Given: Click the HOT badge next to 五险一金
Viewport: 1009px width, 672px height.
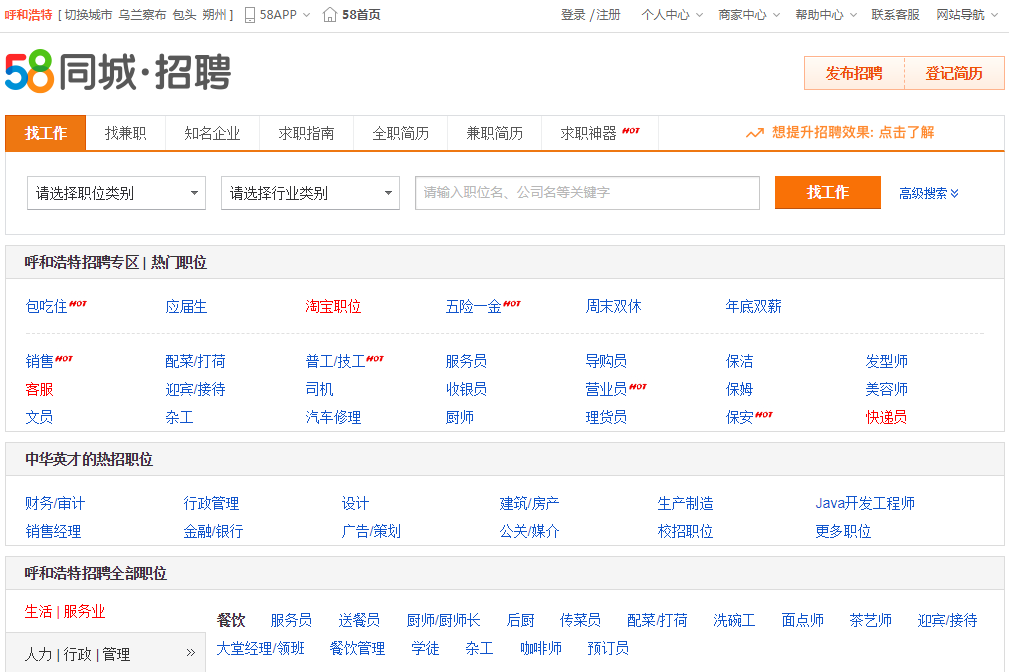Looking at the screenshot, I should 512,303.
